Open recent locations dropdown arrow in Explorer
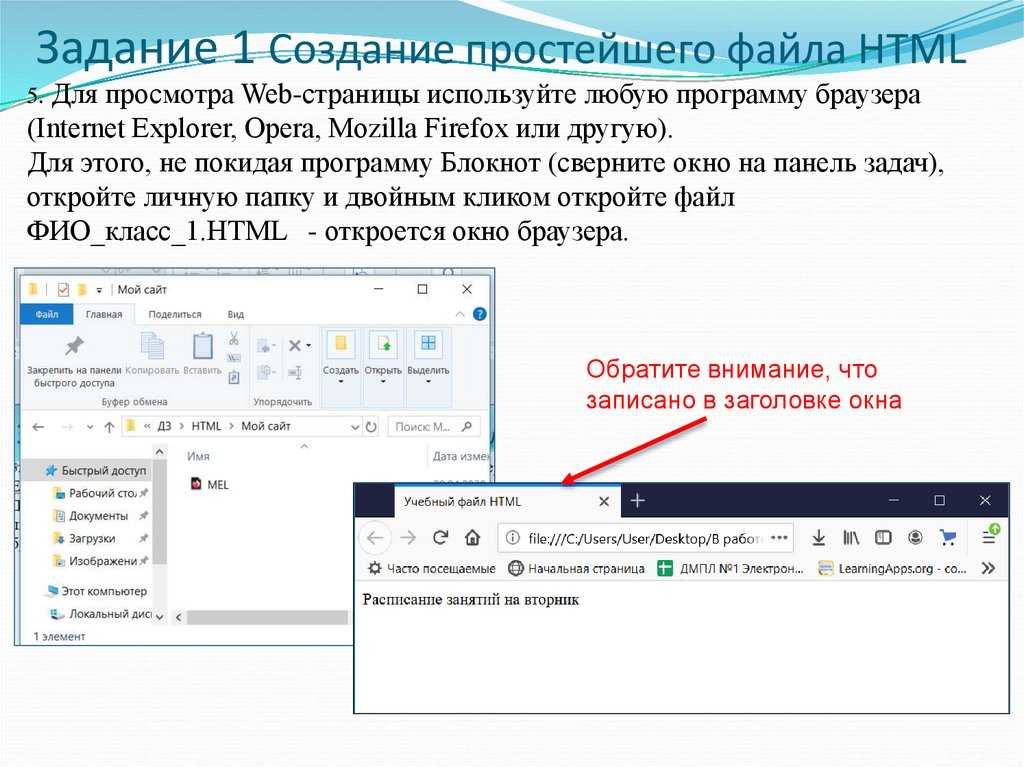Image resolution: width=1024 pixels, height=767 pixels. 89,427
